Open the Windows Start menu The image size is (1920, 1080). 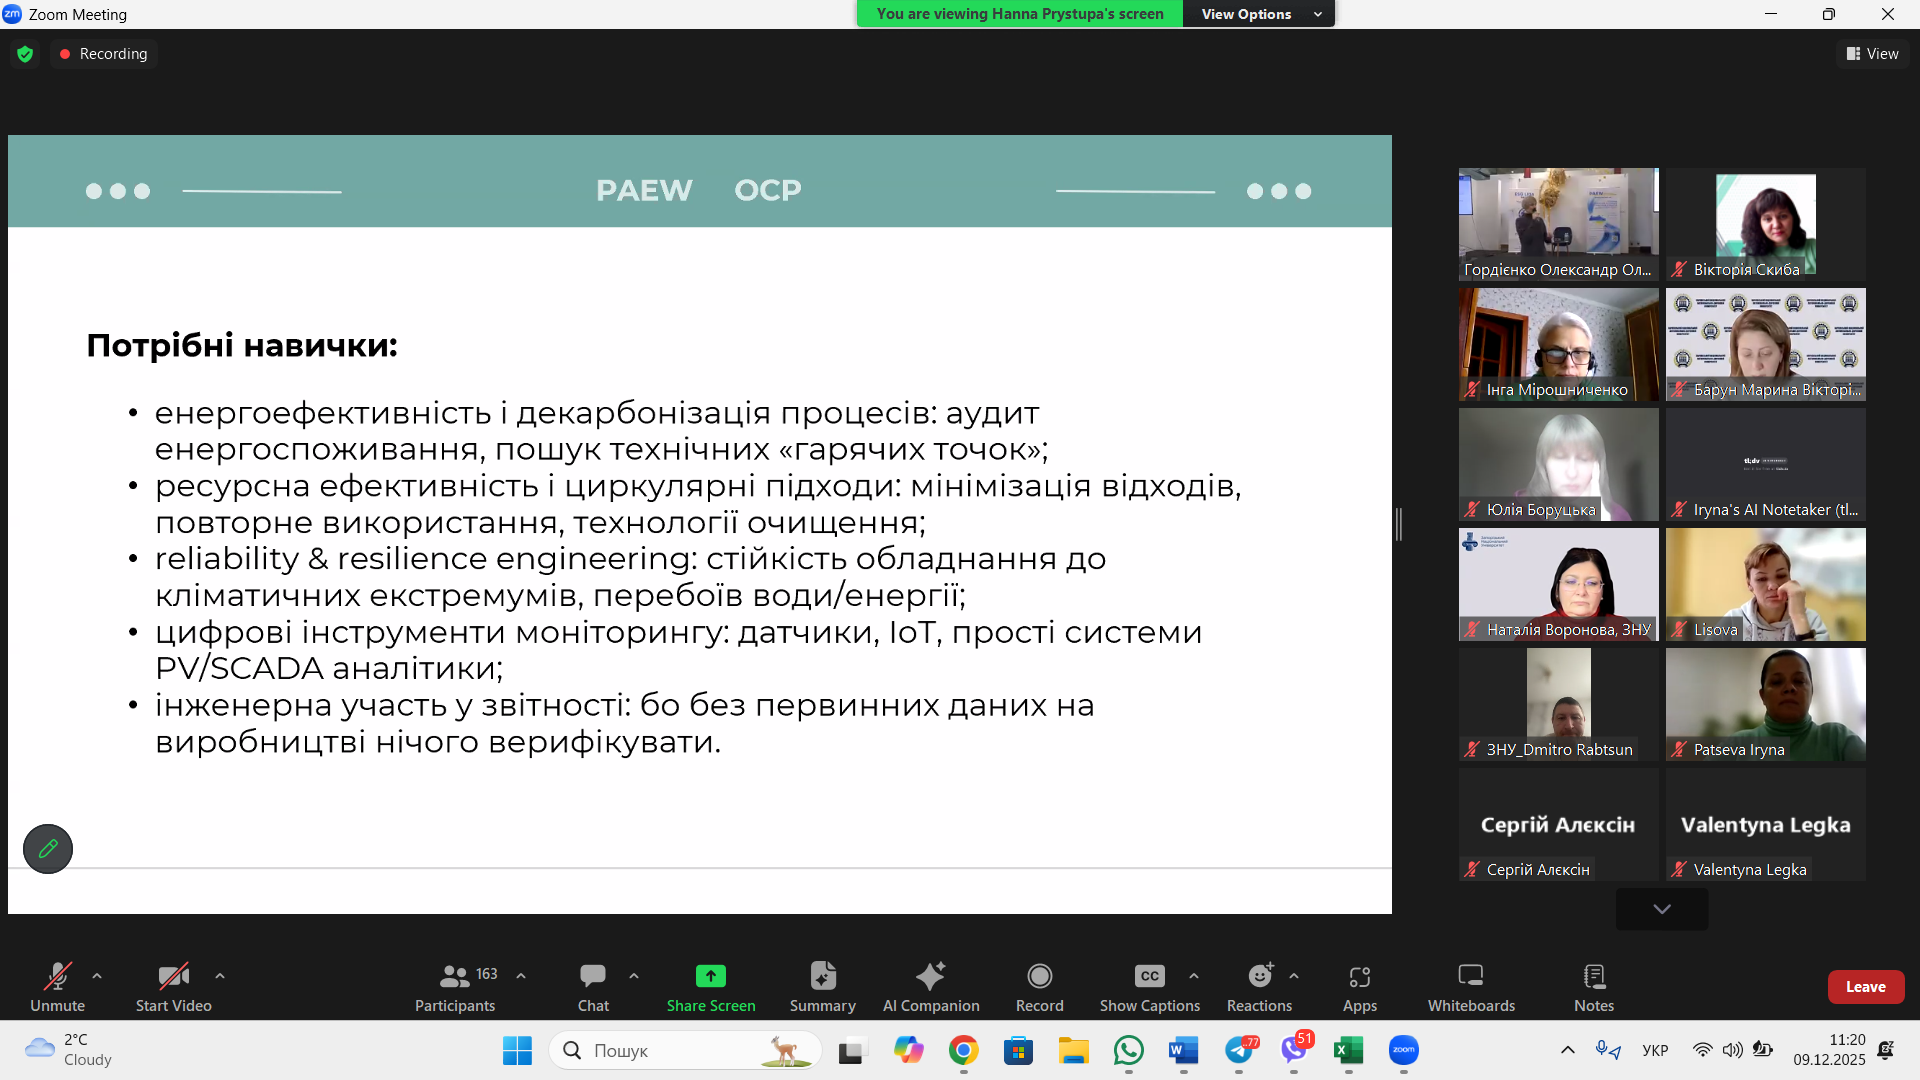click(516, 1050)
